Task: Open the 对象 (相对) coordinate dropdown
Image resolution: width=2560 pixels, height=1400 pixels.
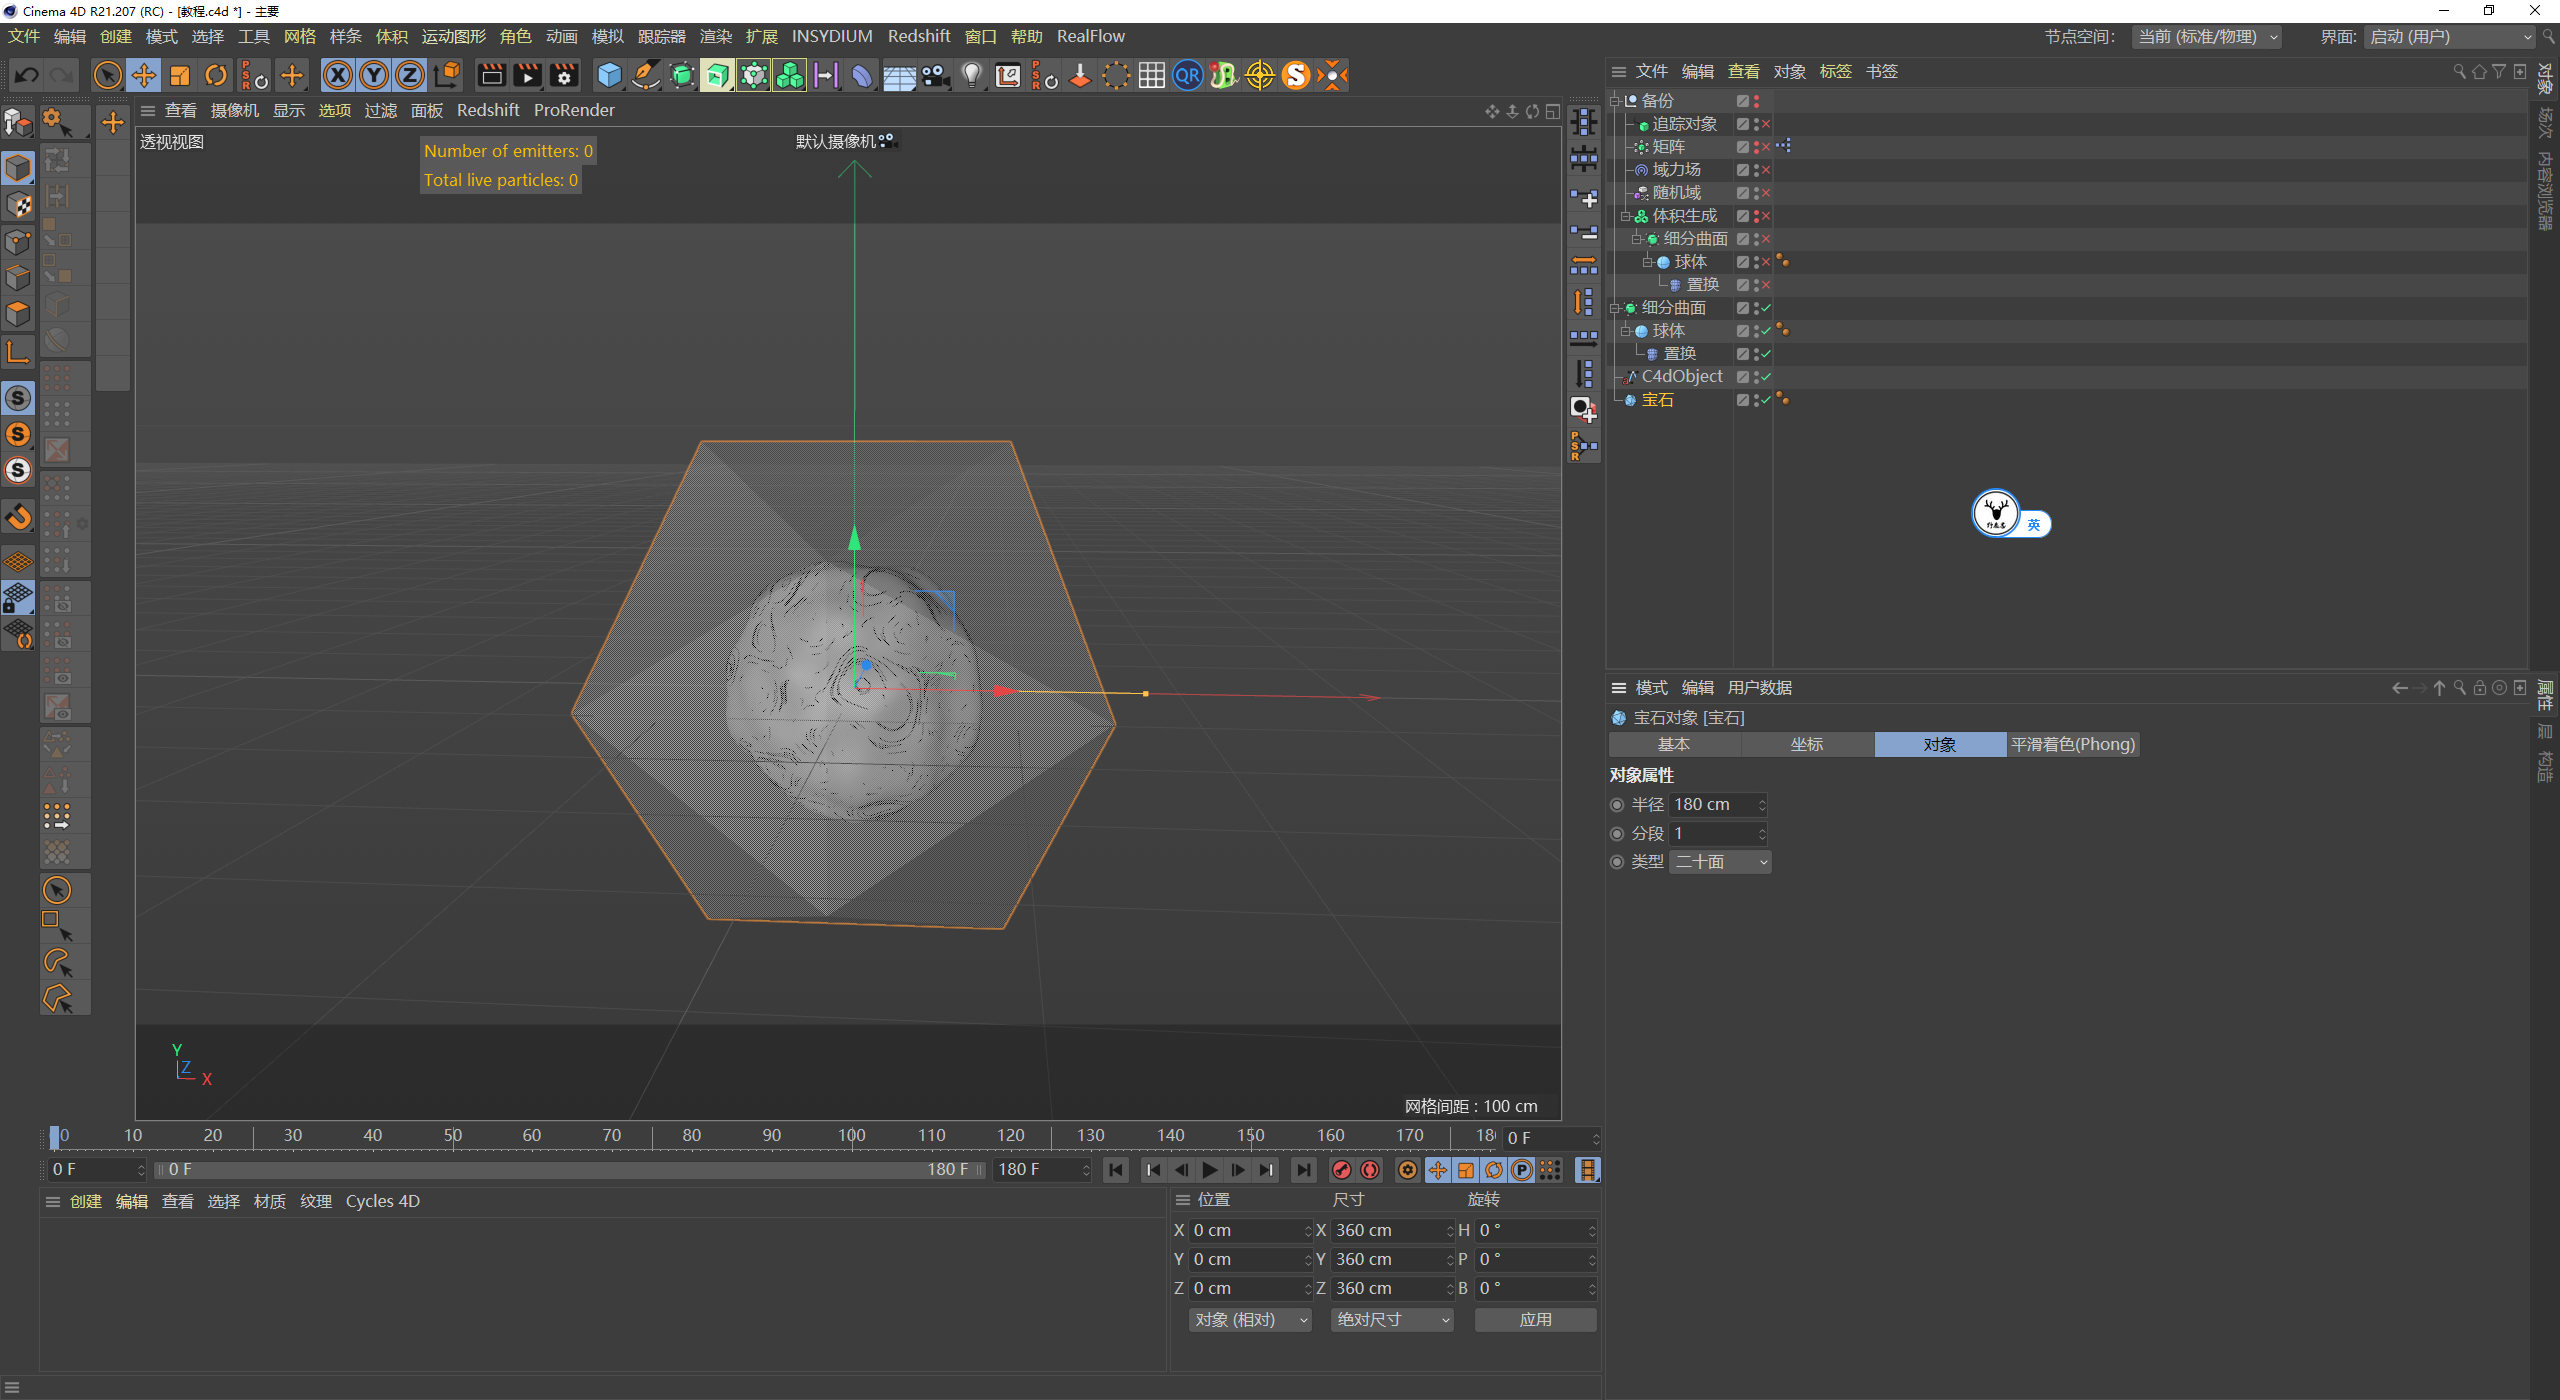Action: click(1250, 1320)
